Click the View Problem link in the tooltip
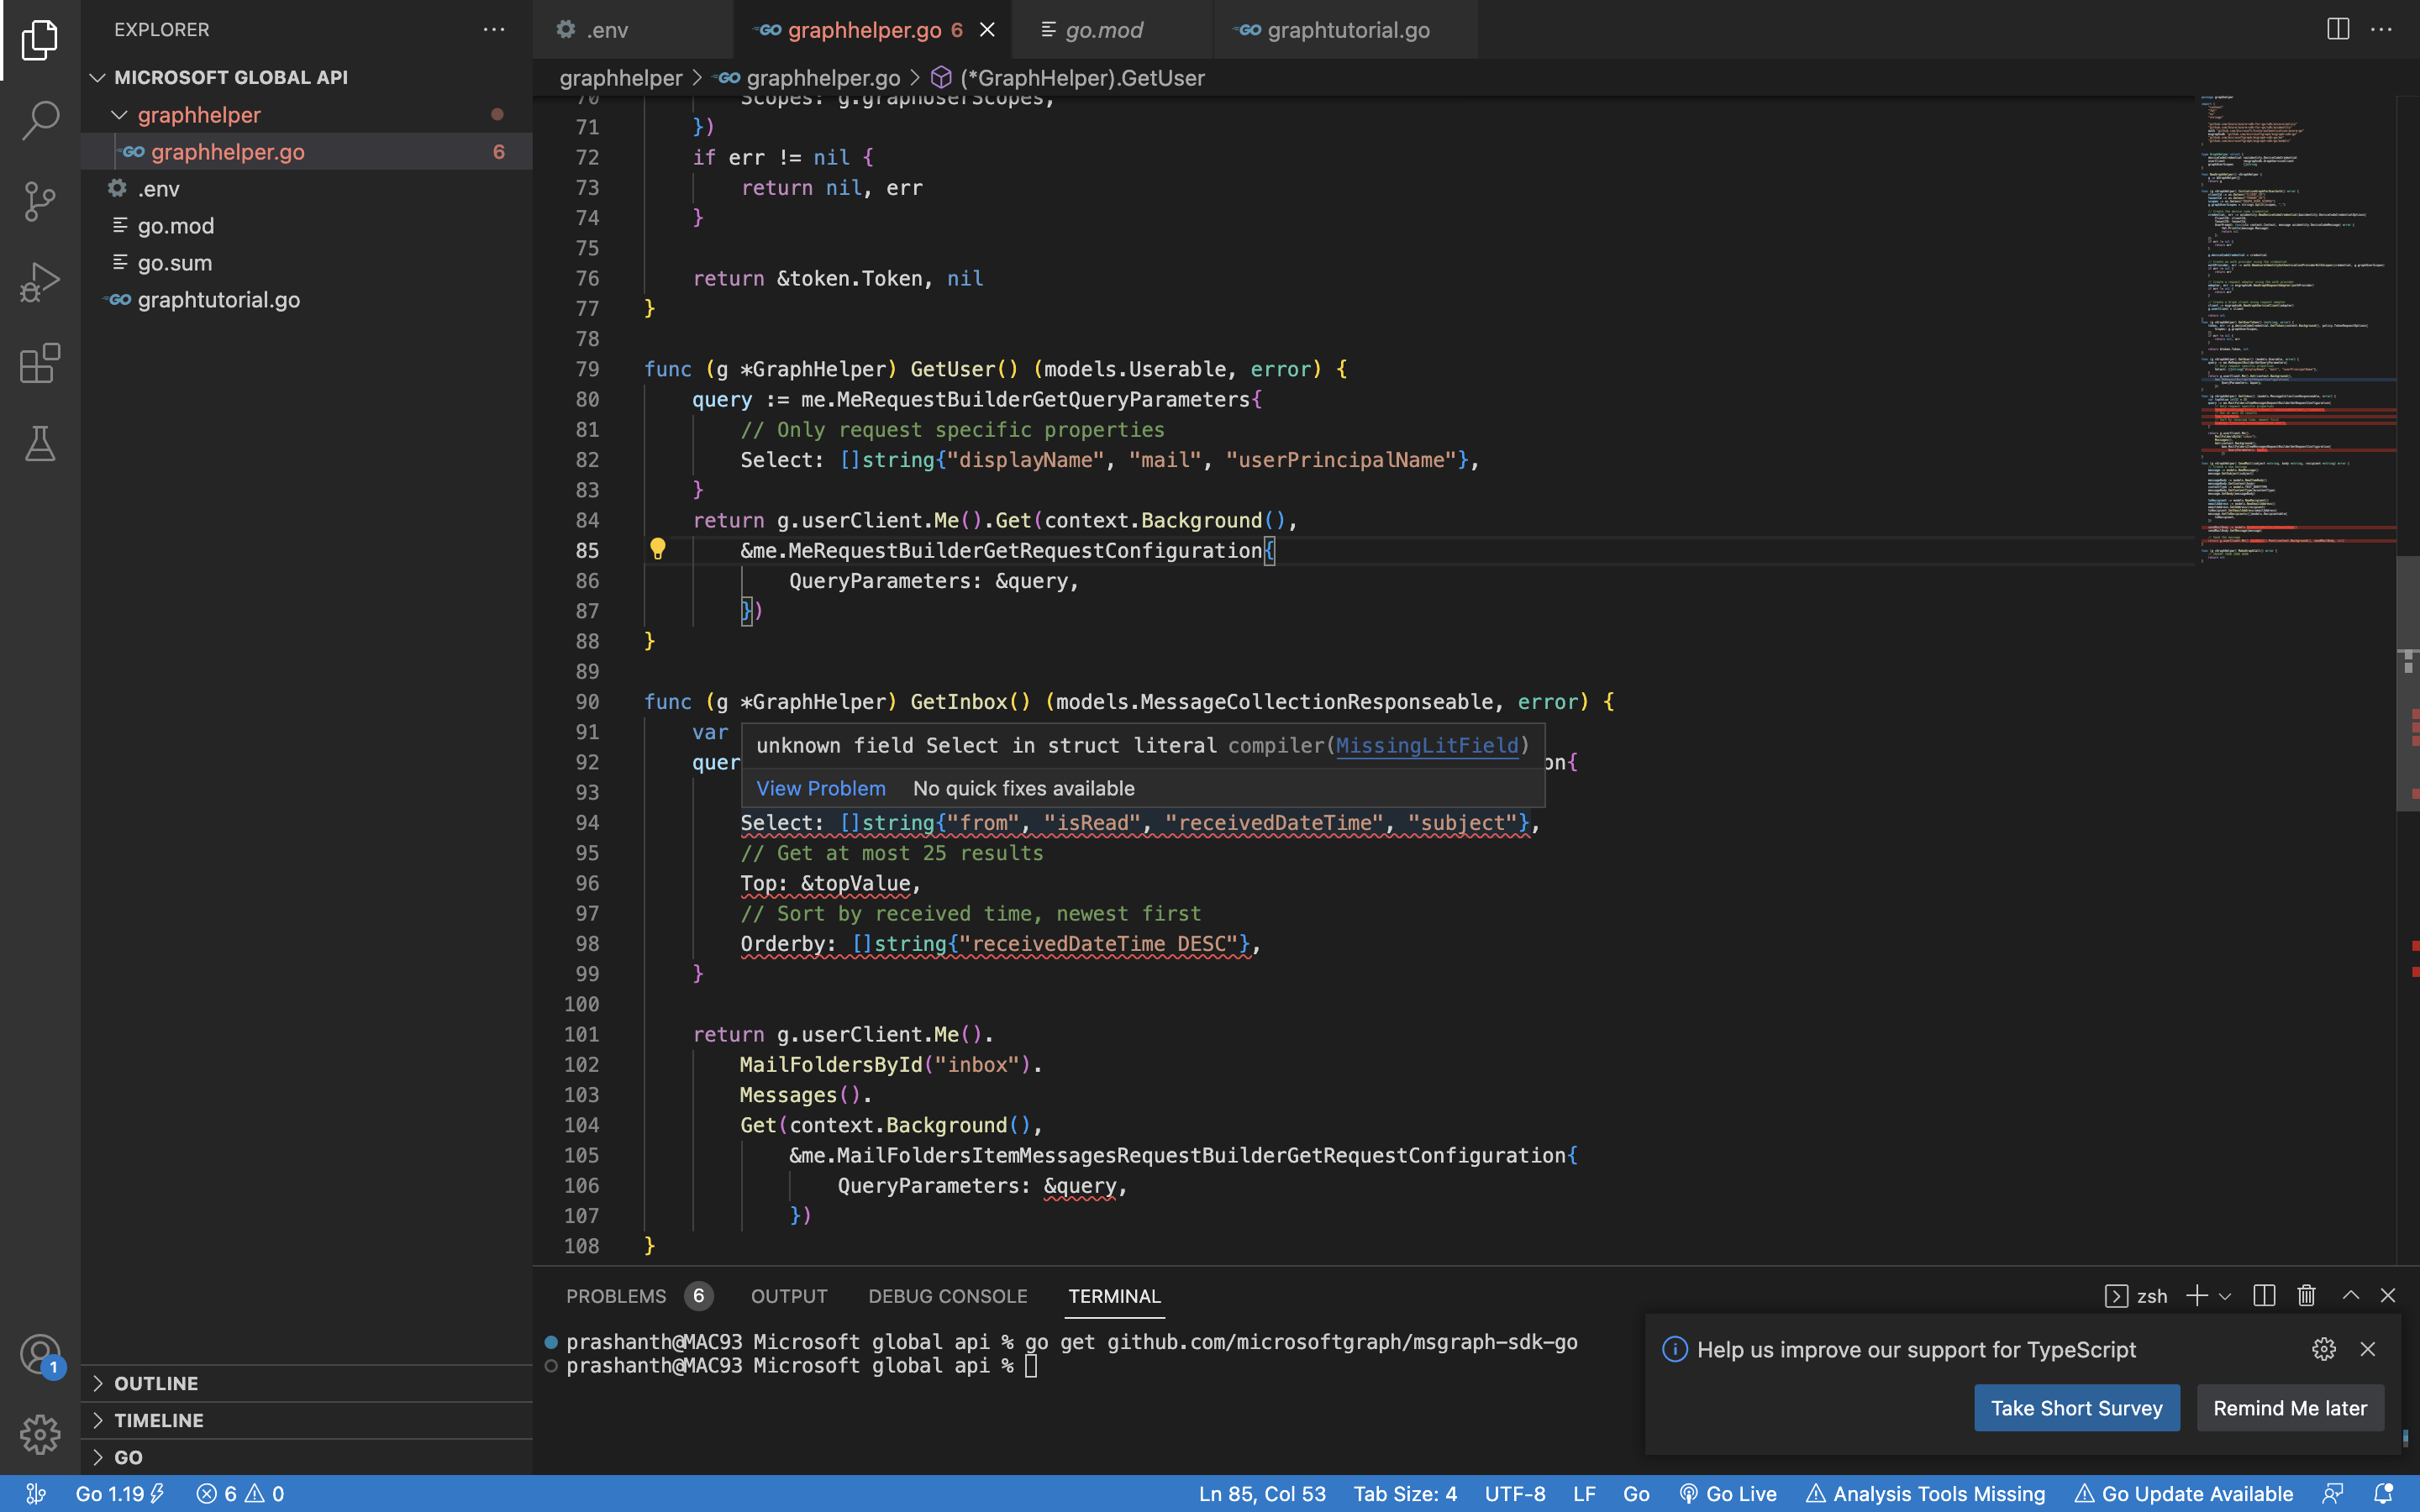The height and width of the screenshot is (1512, 2420). coord(820,788)
